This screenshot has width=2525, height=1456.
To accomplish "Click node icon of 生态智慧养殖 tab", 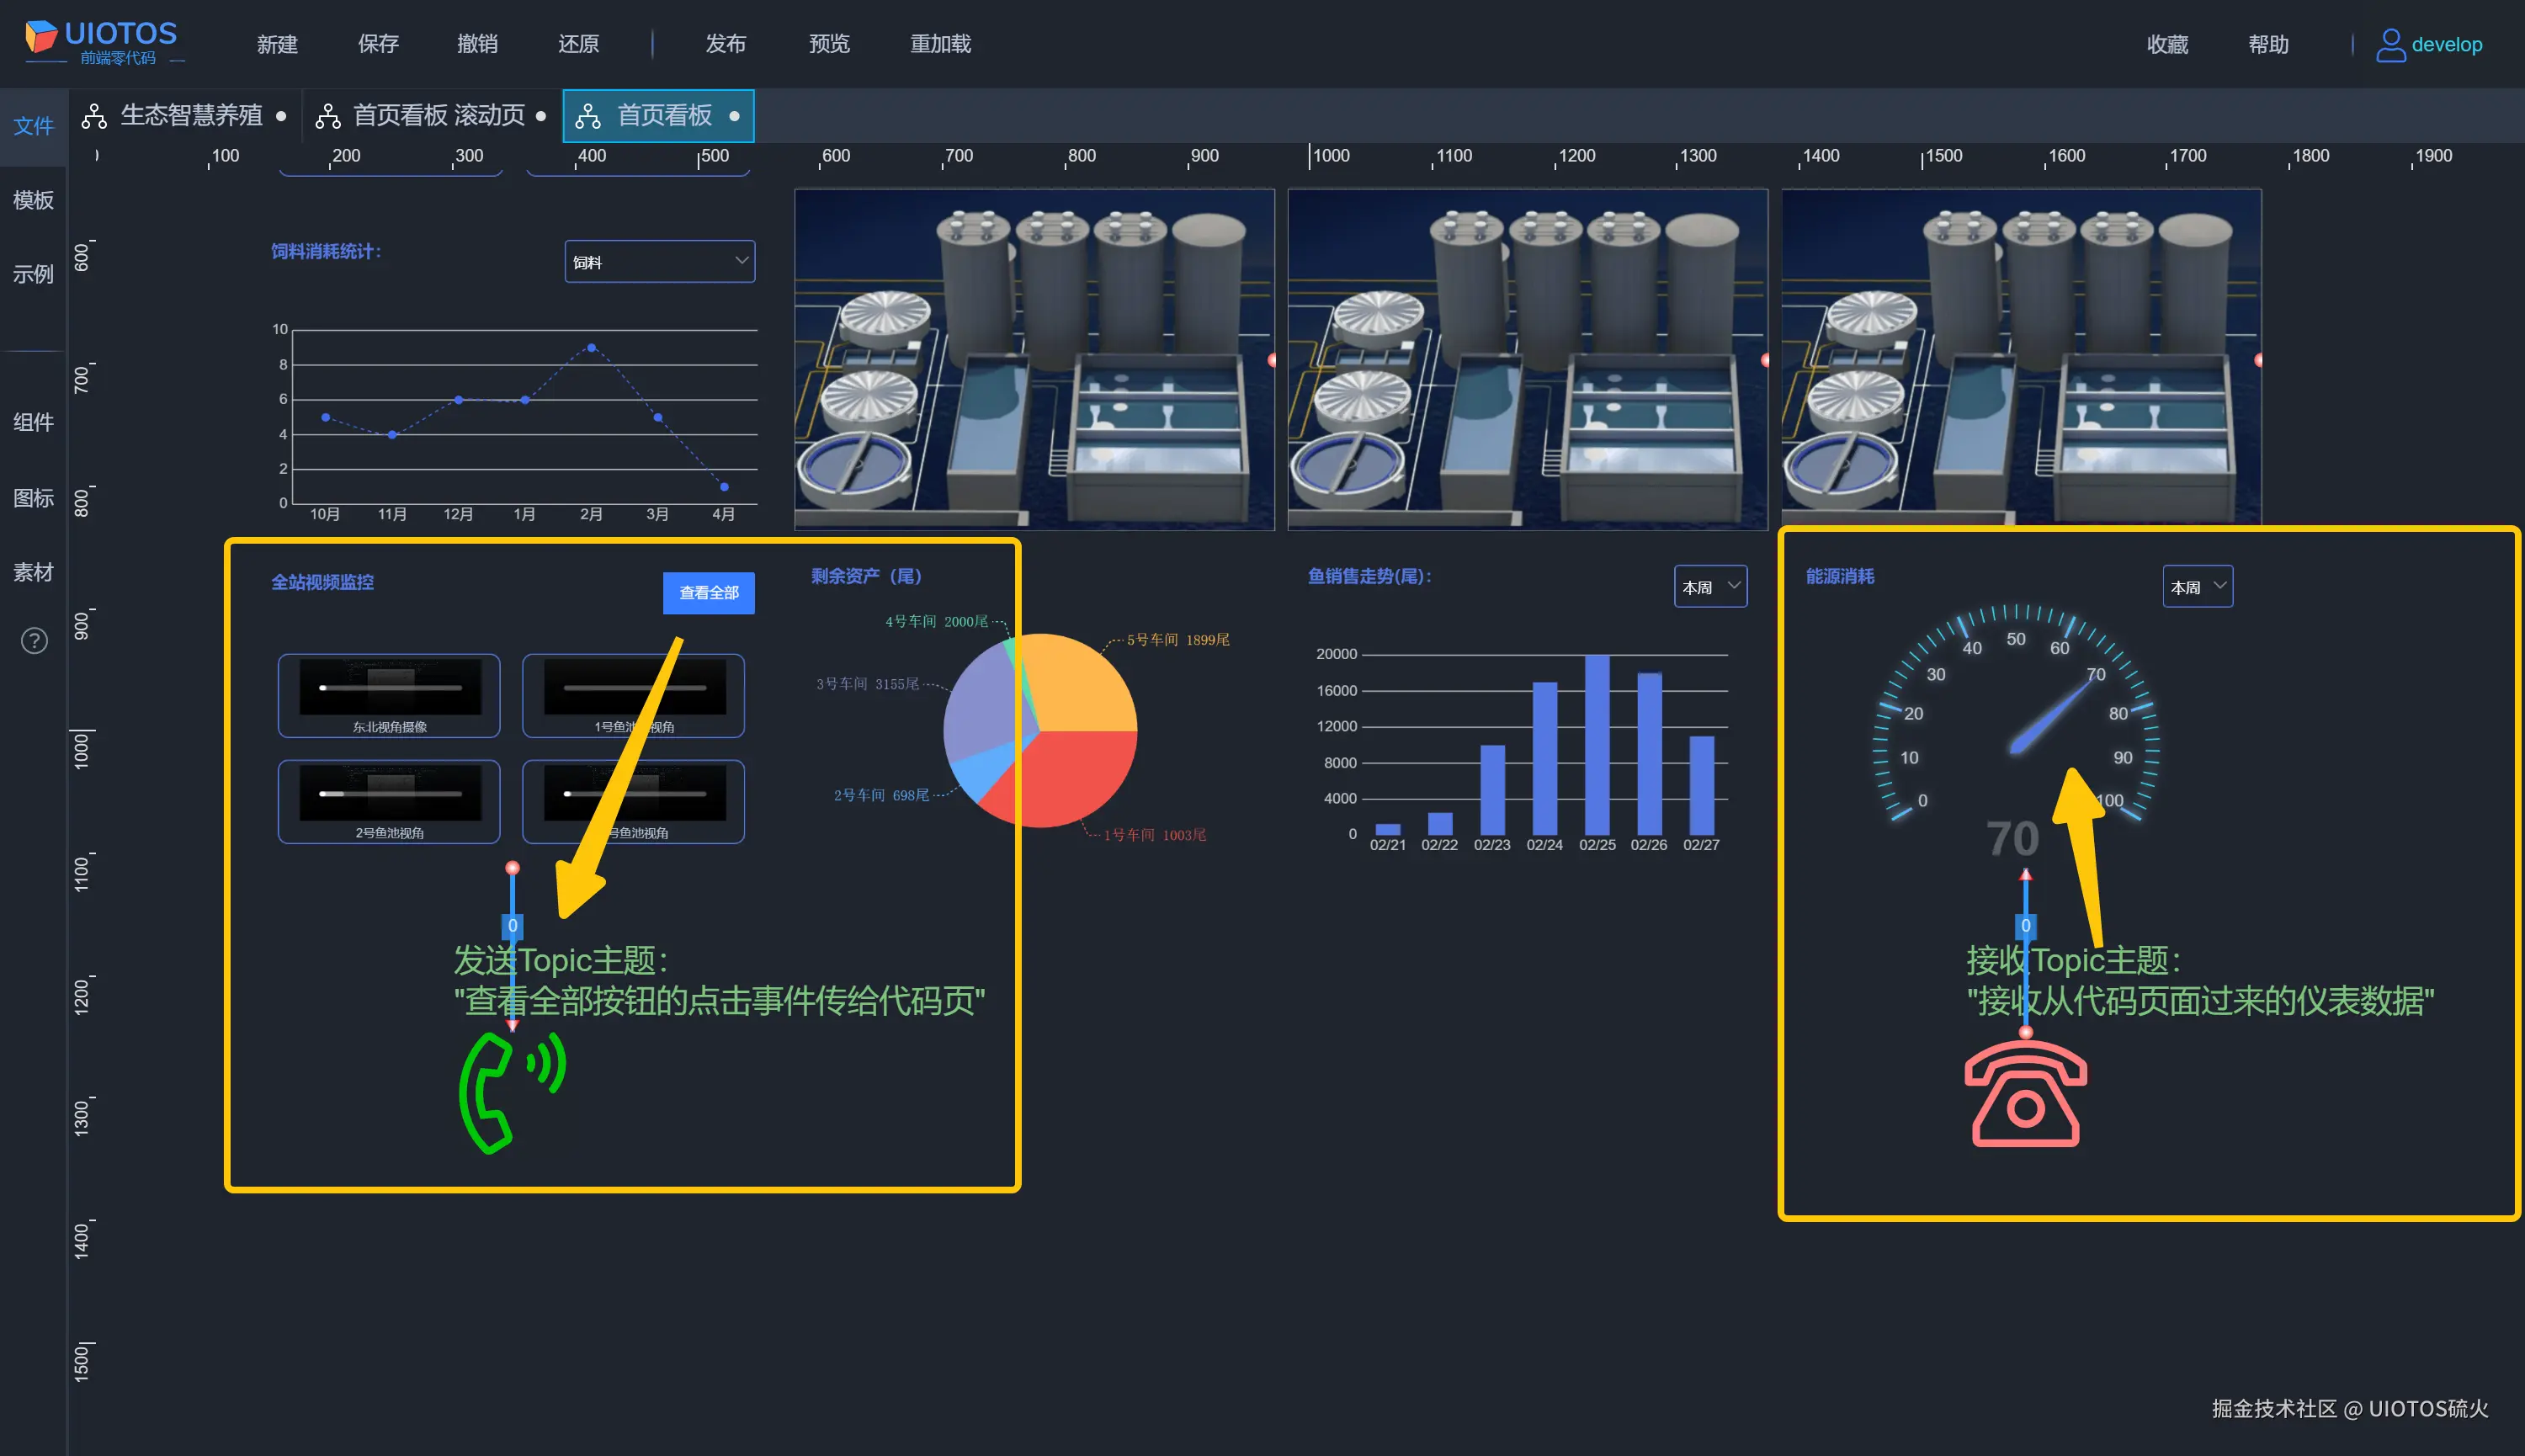I will tap(94, 116).
